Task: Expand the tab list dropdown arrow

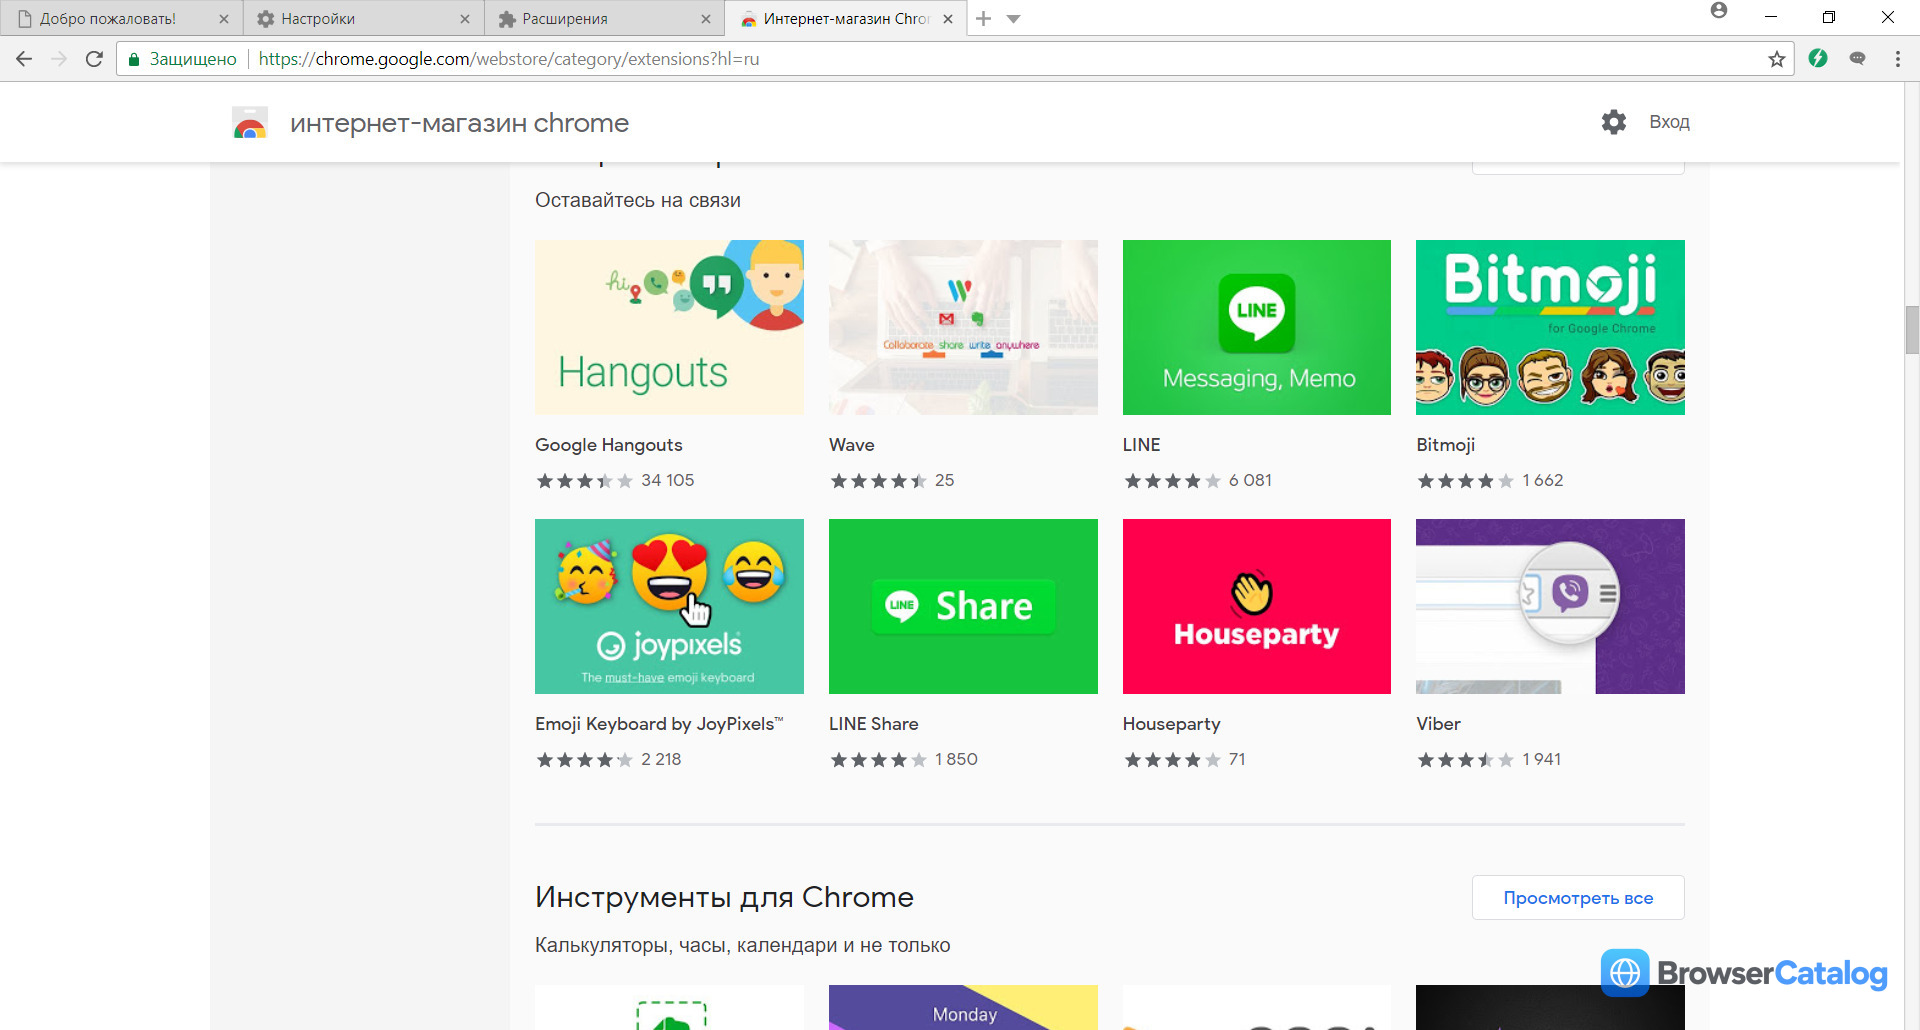Action: tap(1013, 19)
